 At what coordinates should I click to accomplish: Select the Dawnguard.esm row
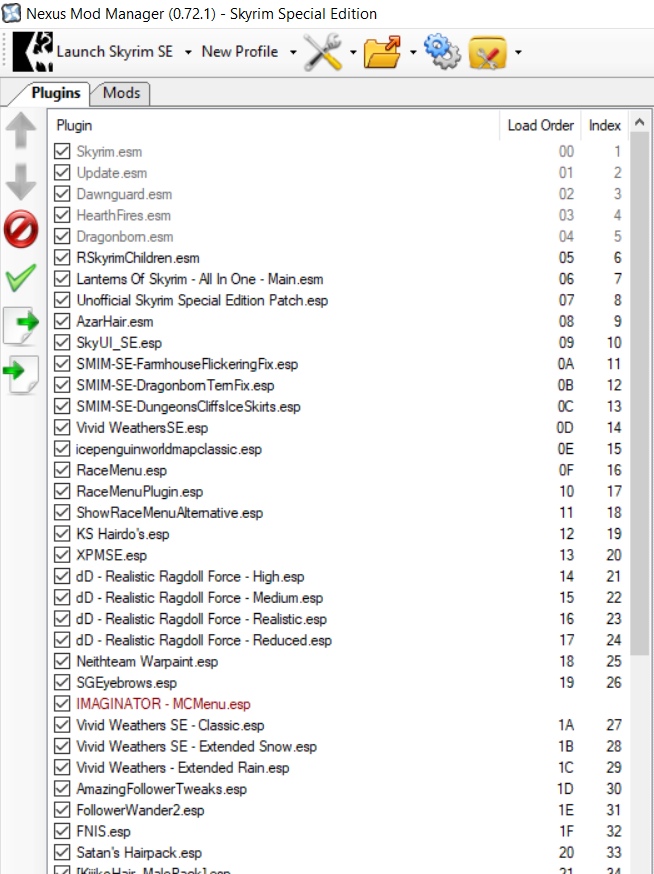pos(338,194)
